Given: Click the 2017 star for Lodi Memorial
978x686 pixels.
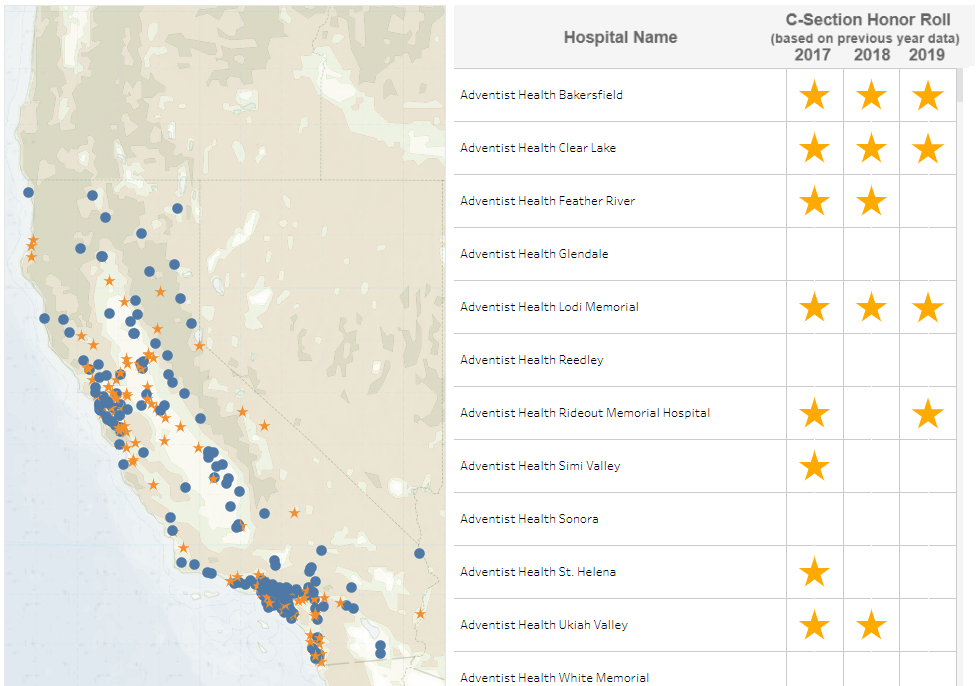Looking at the screenshot, I should tap(815, 307).
